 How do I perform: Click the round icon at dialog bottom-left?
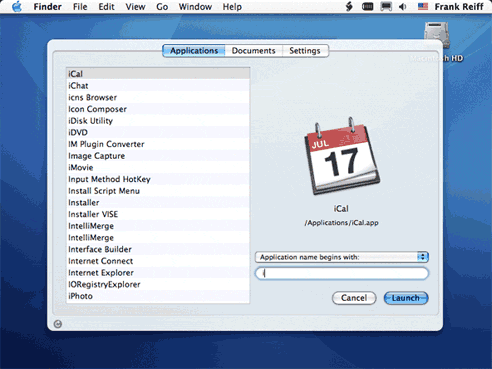click(x=58, y=324)
